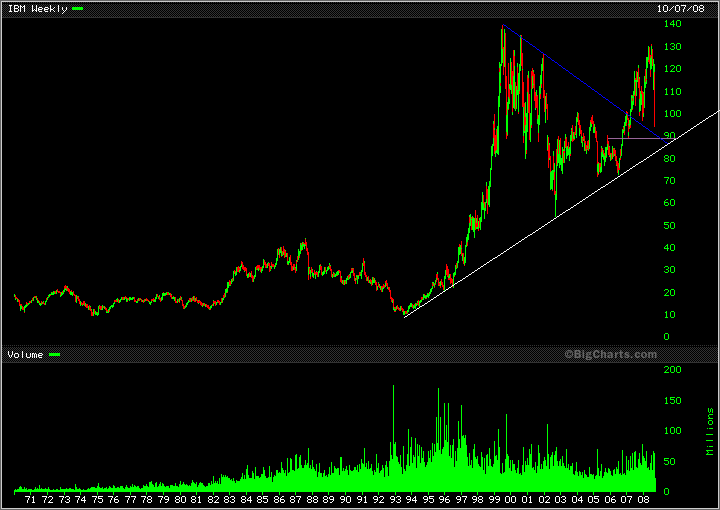Click "0" on the price axis
This screenshot has height=510, width=720.
[x=666, y=336]
